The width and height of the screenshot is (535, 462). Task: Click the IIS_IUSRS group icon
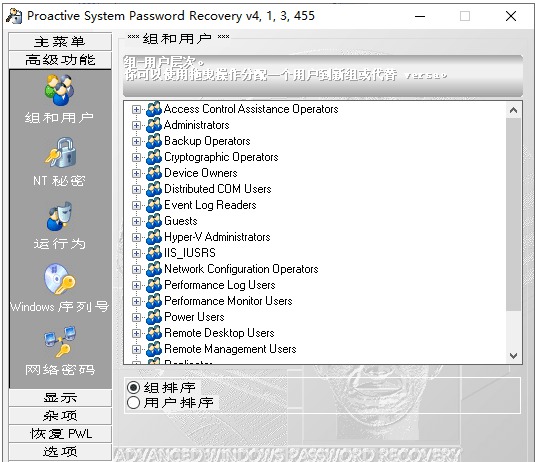coord(154,253)
